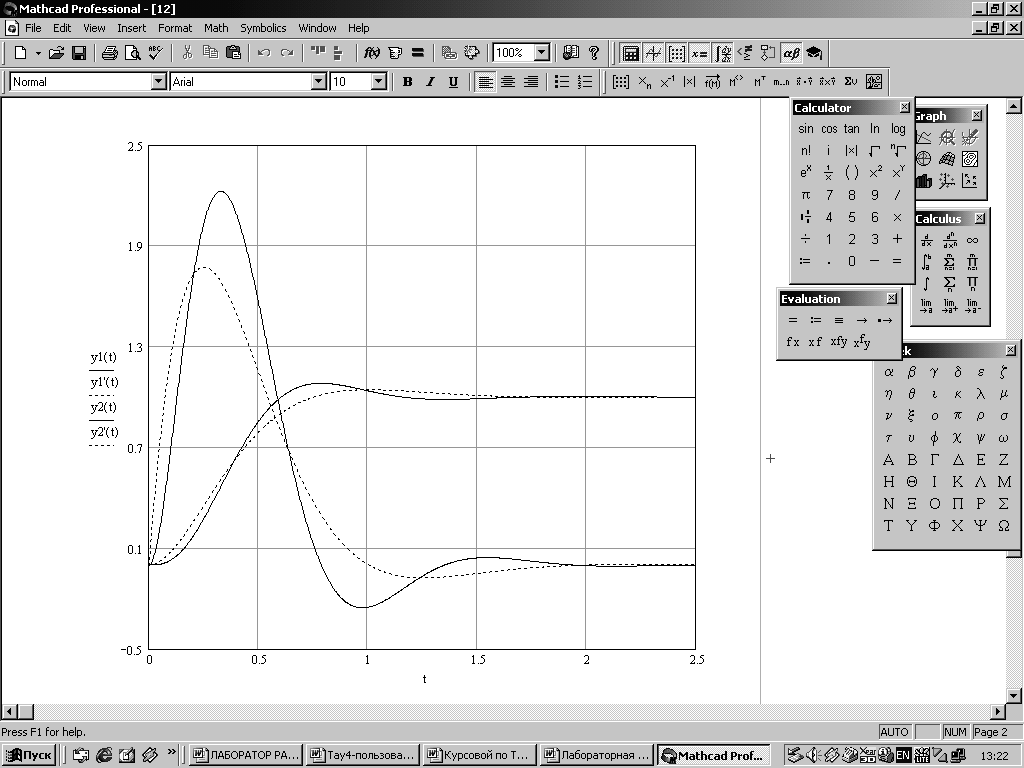
Task: Click the Windows Пуск start button
Action: [x=29, y=756]
